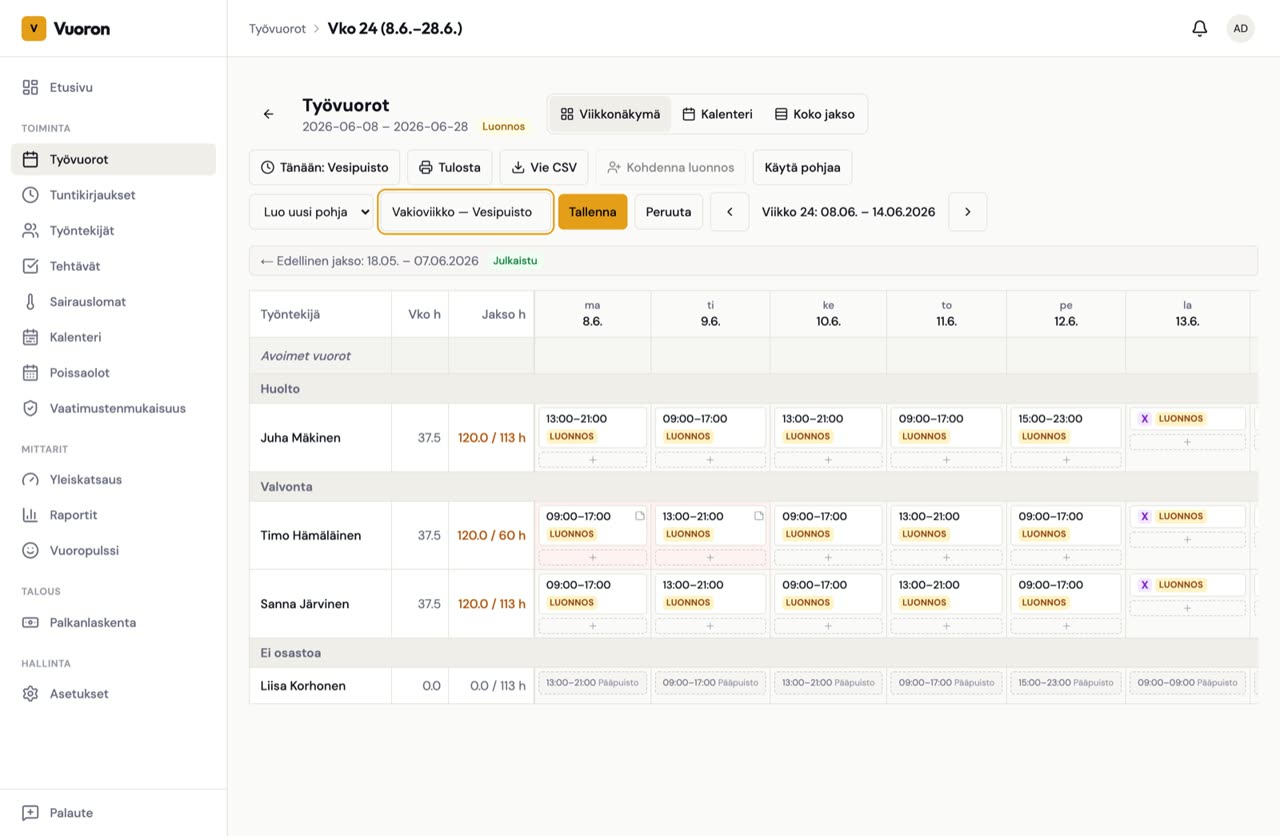Add a shift for Juha Mäkinen on 8.6.
Image resolution: width=1280 pixels, height=836 pixels.
(x=592, y=460)
